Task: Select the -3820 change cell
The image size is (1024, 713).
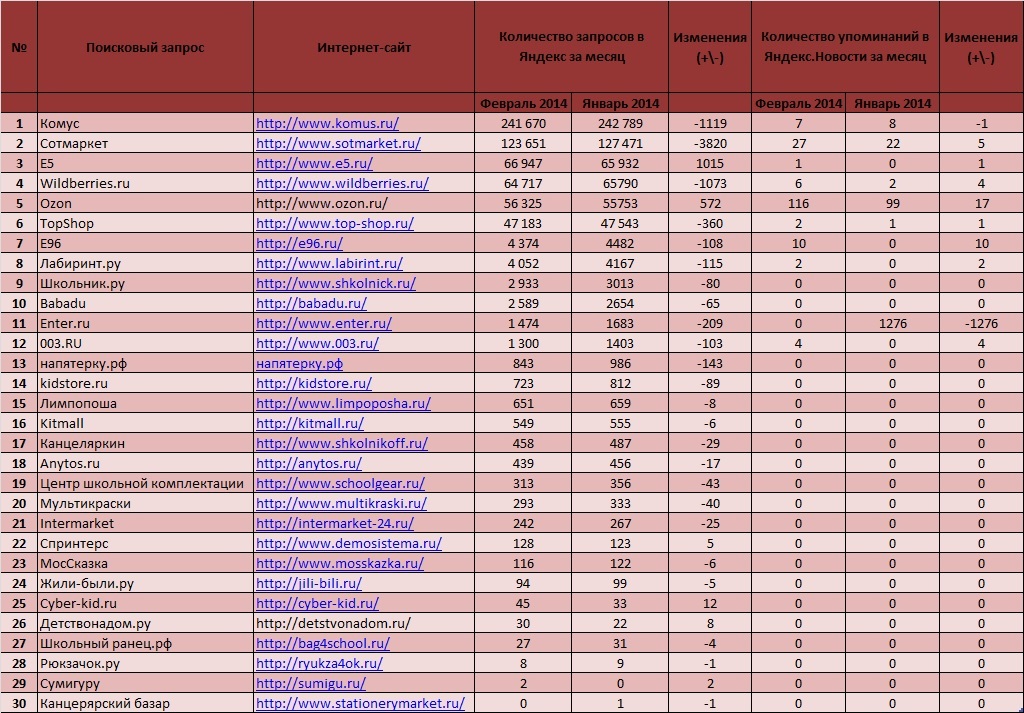Action: pyautogui.click(x=709, y=144)
